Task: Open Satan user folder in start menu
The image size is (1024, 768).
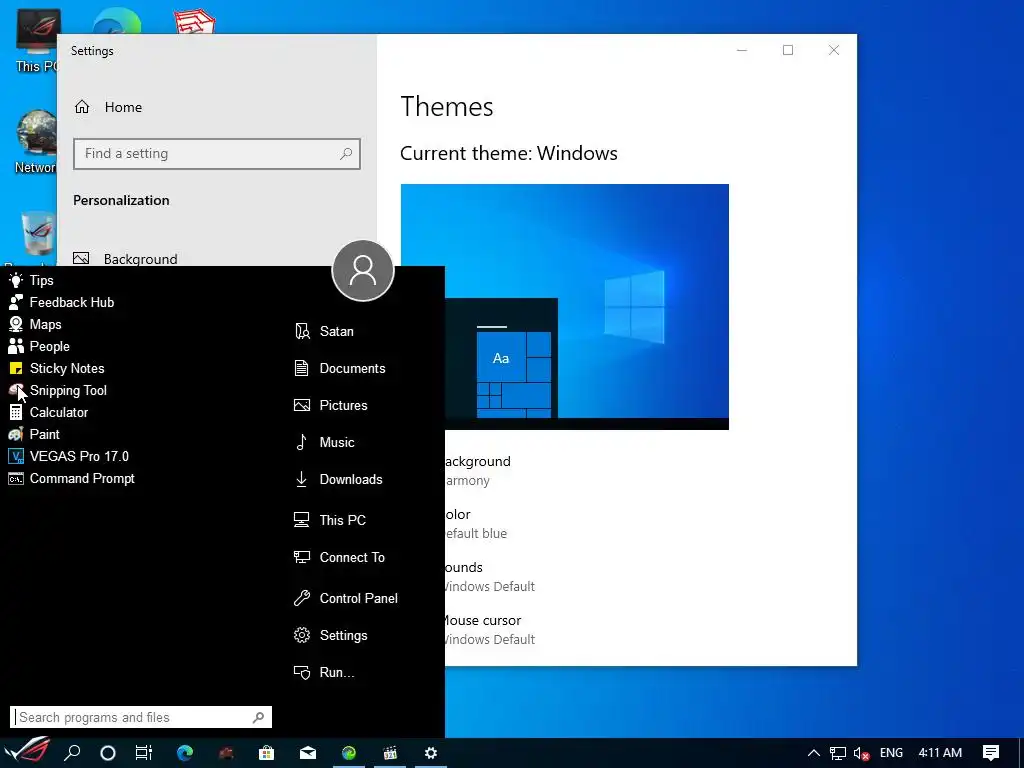Action: 325,332
